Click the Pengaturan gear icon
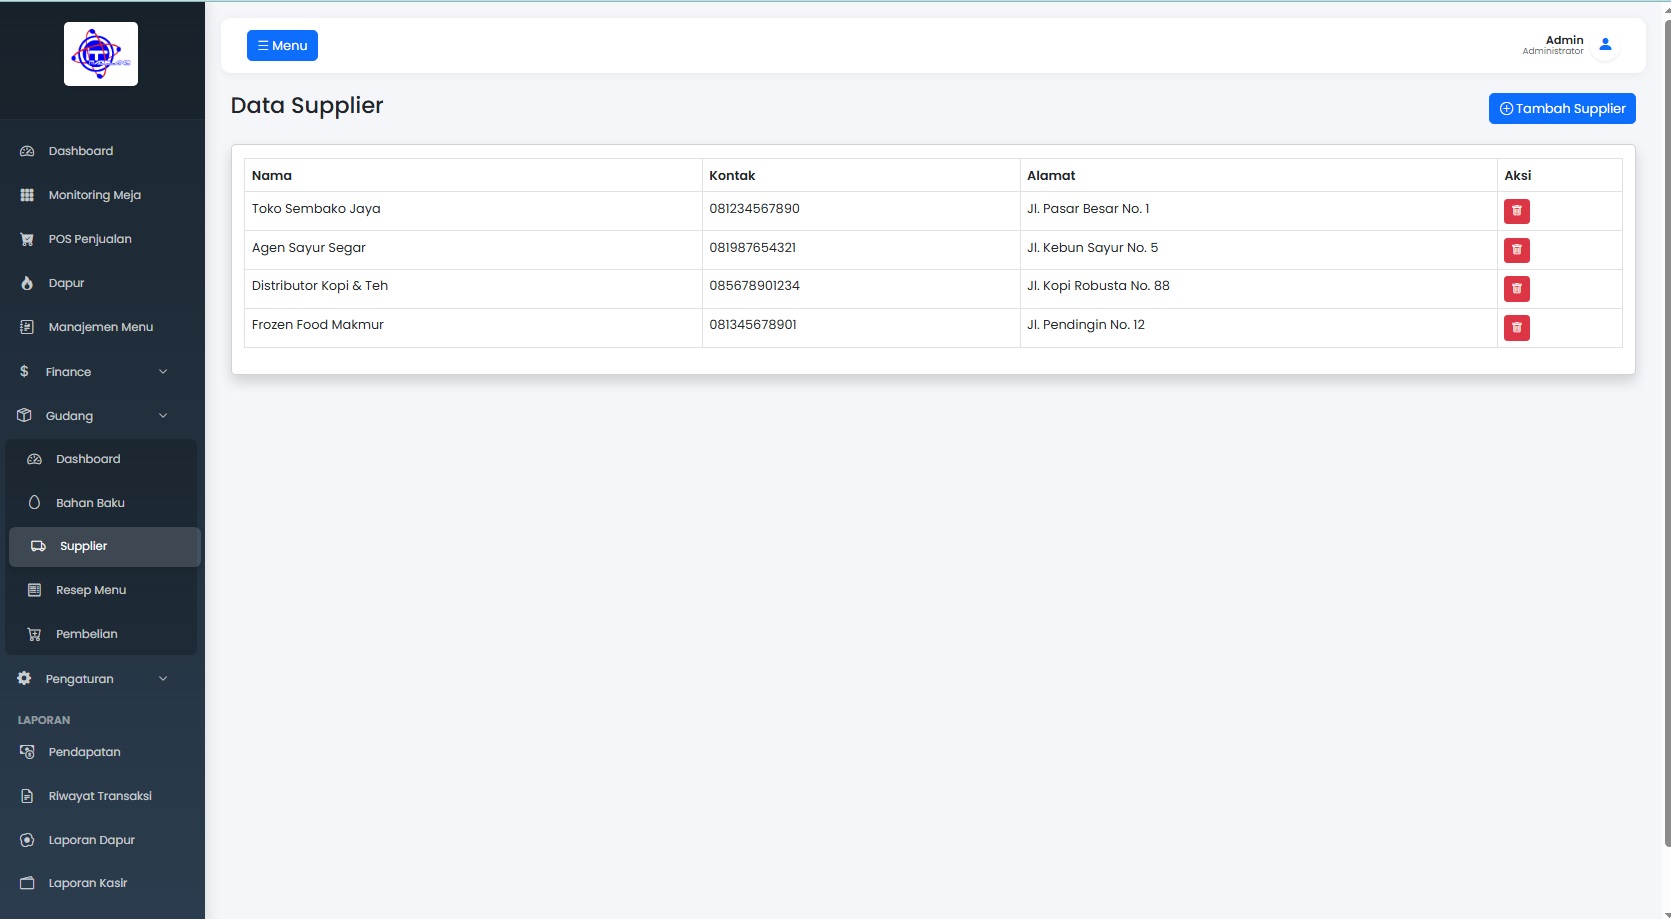The height and width of the screenshot is (919, 1671). [x=24, y=678]
